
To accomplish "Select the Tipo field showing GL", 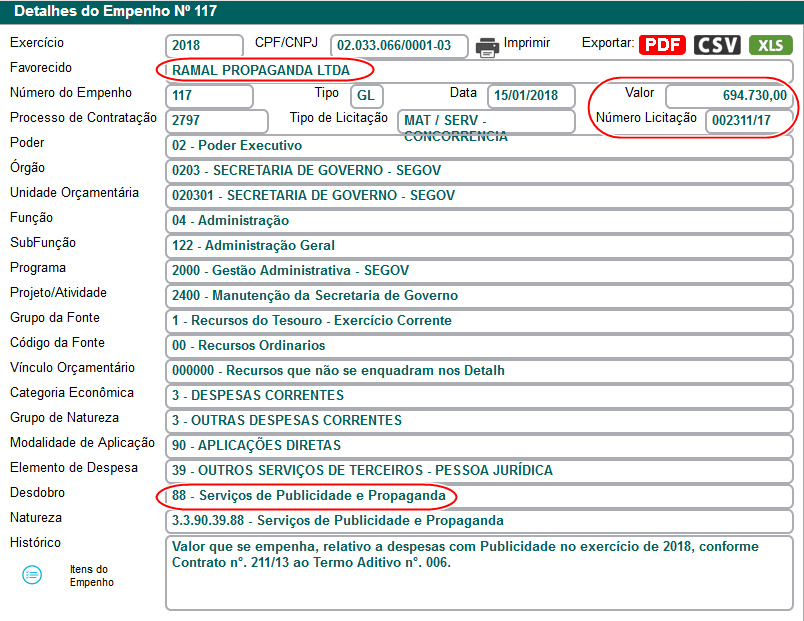I will (x=367, y=95).
